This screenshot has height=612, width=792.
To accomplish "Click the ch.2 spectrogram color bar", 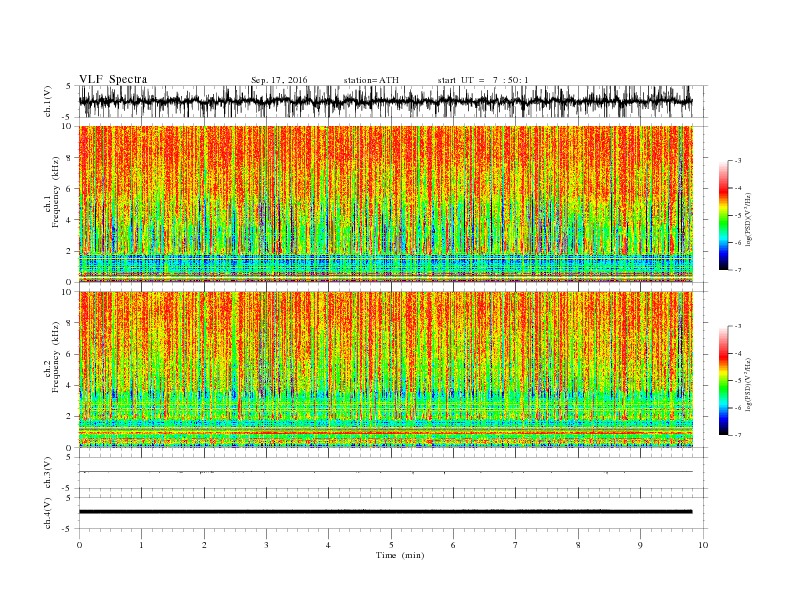I will [723, 380].
